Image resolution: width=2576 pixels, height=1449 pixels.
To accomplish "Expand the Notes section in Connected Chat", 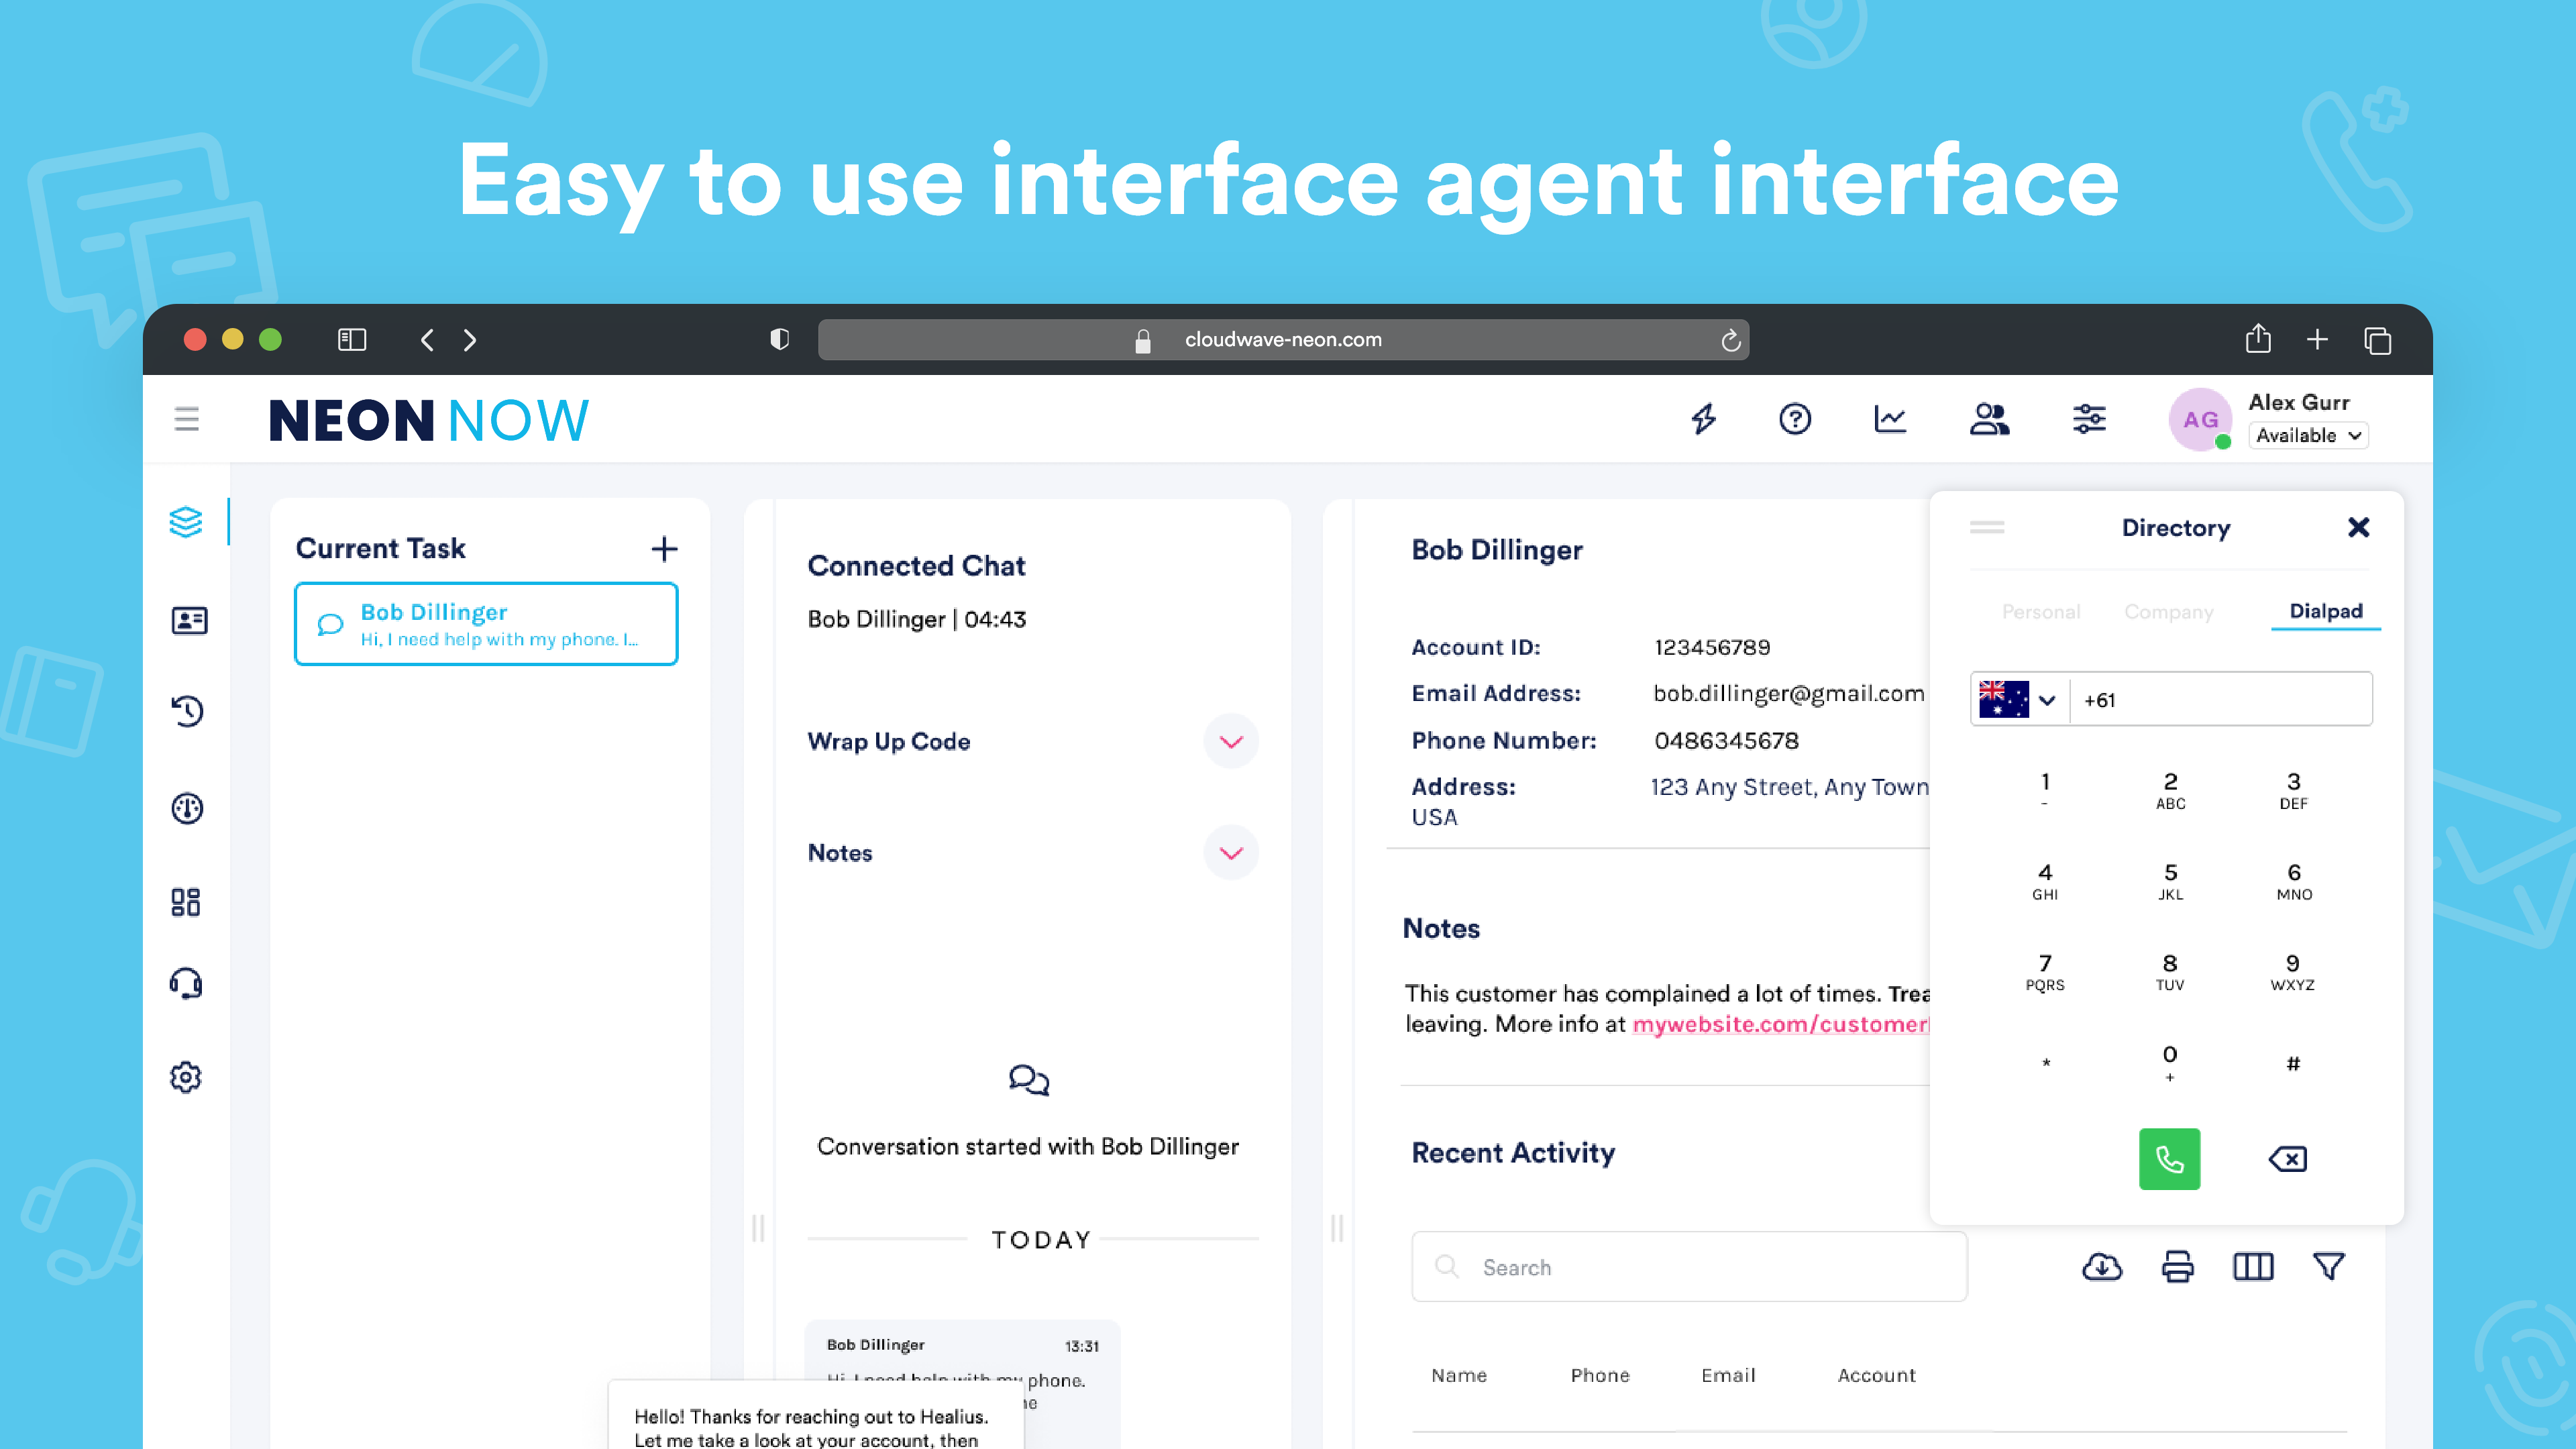I will pyautogui.click(x=1231, y=853).
